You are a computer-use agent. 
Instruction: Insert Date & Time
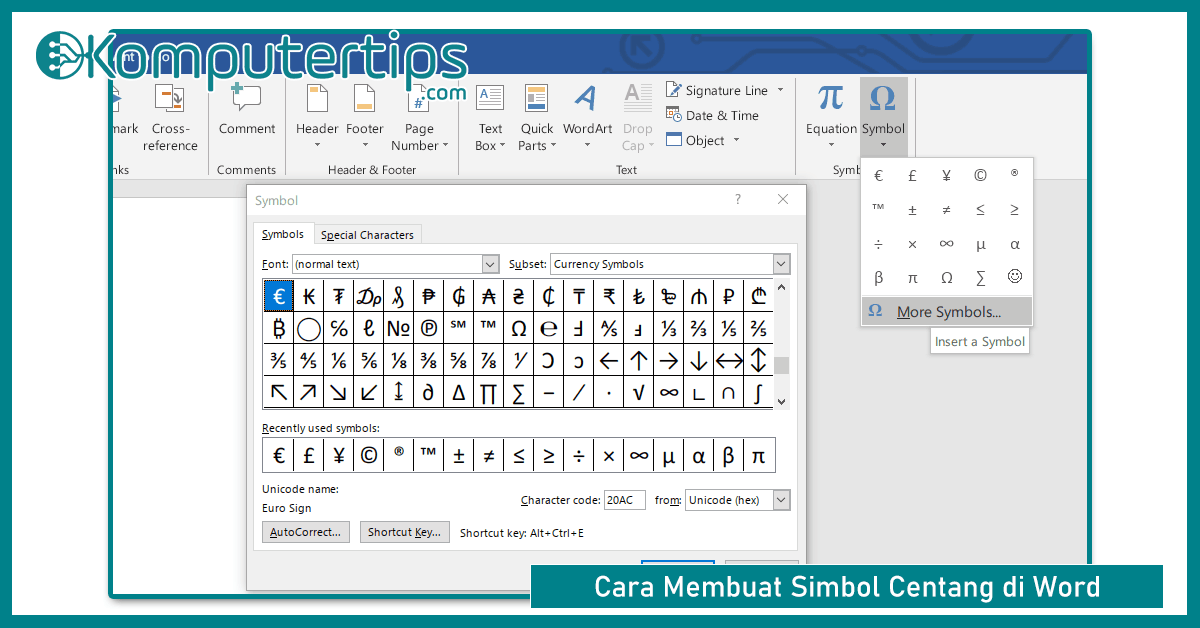pos(712,115)
